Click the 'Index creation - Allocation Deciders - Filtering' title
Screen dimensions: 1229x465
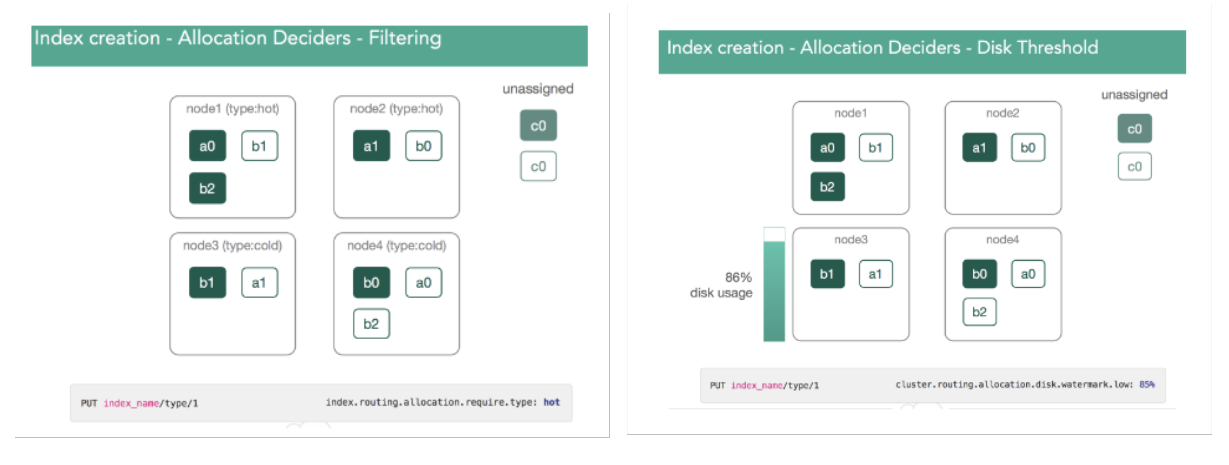pyautogui.click(x=238, y=39)
